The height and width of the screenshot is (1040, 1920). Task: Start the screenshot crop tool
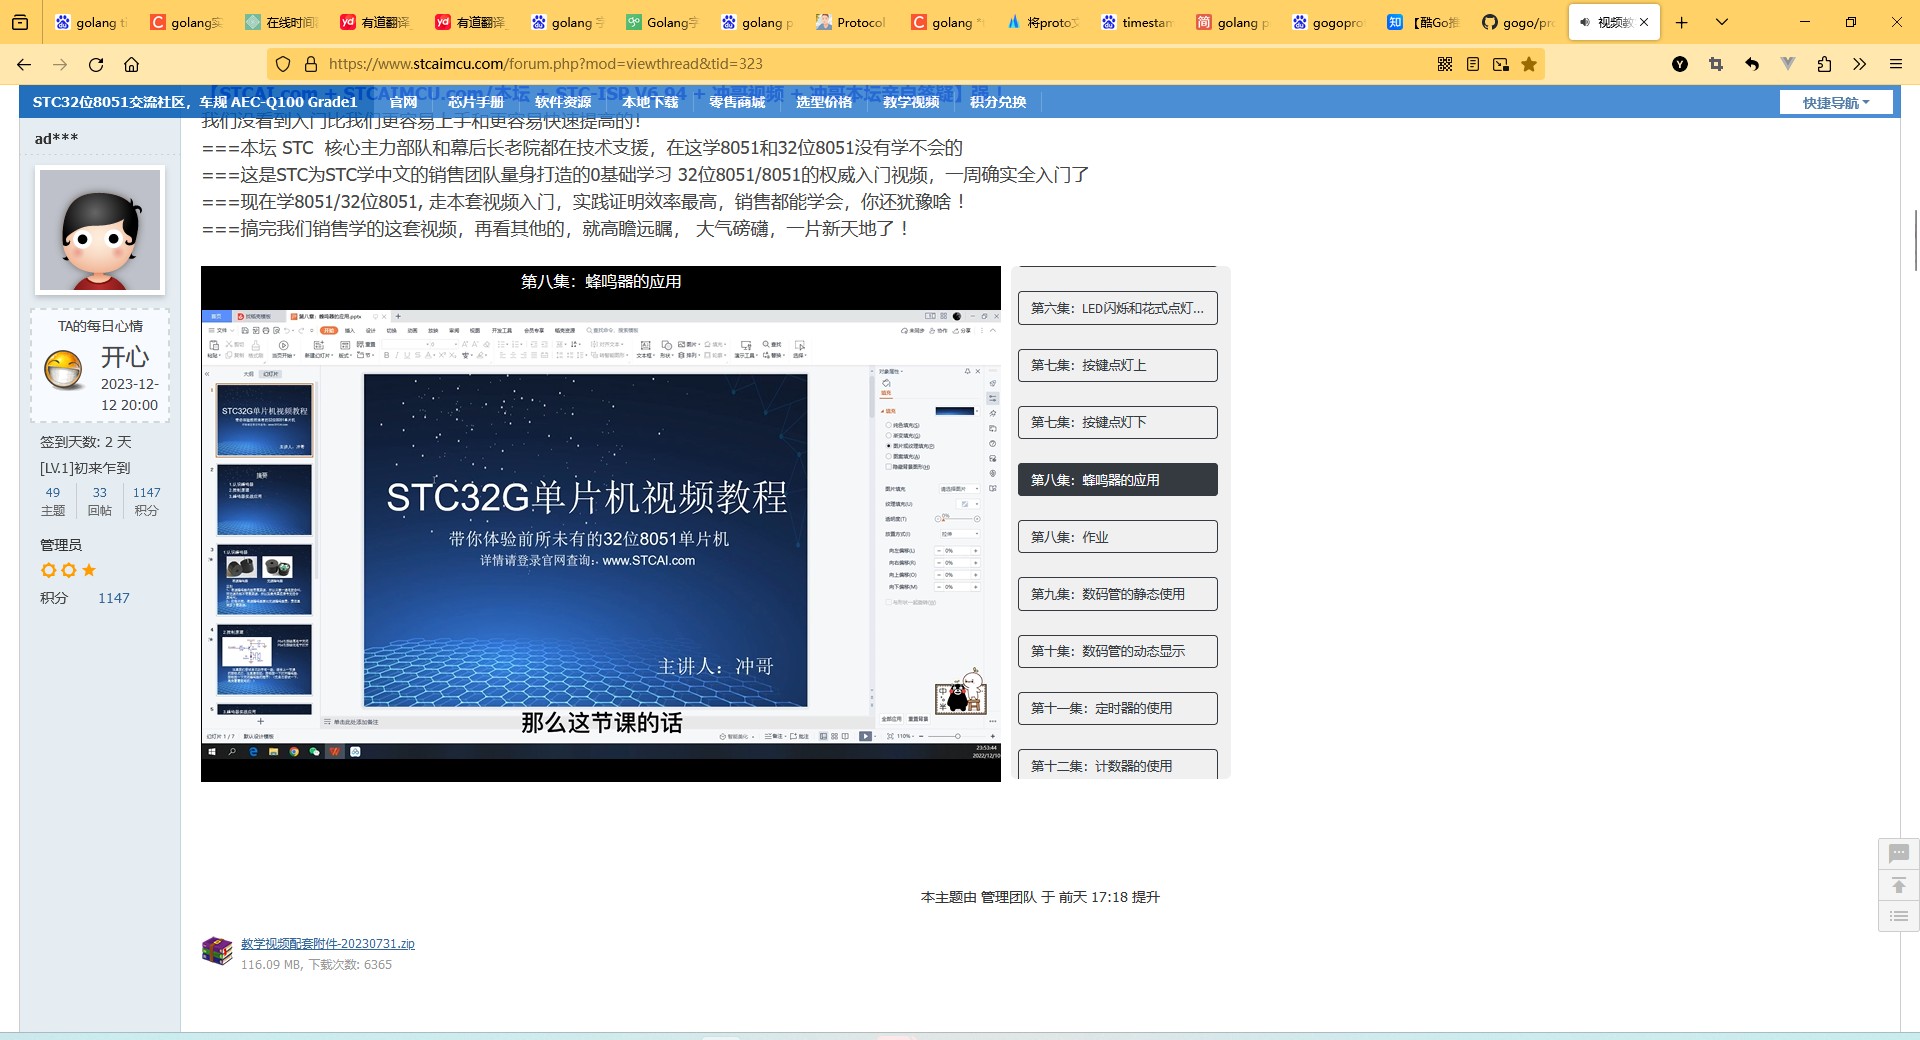[x=1716, y=64]
